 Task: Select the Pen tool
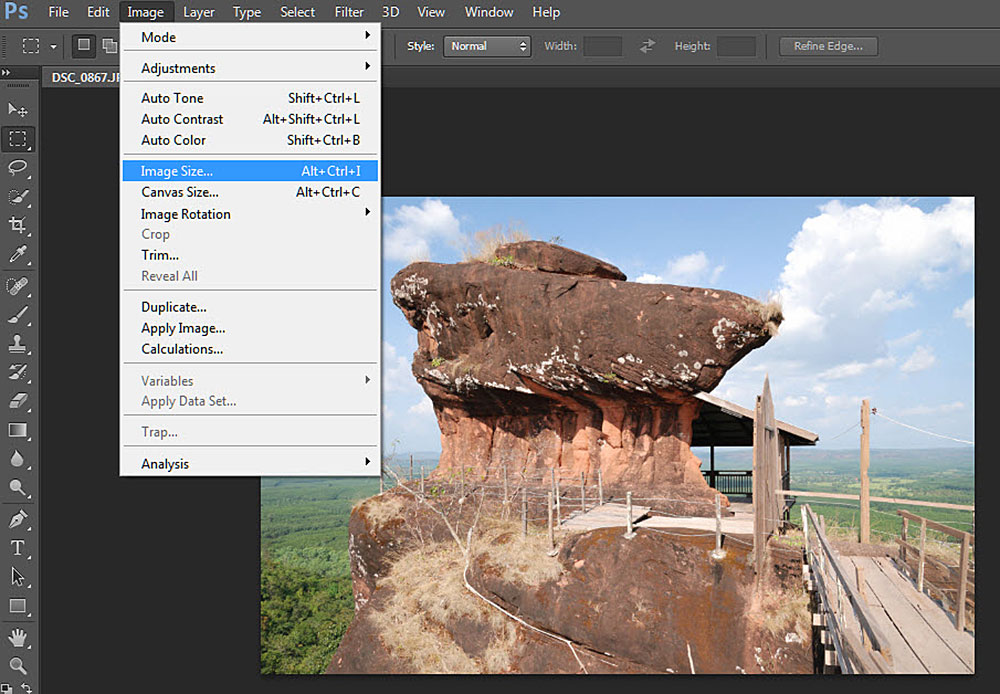tap(17, 519)
